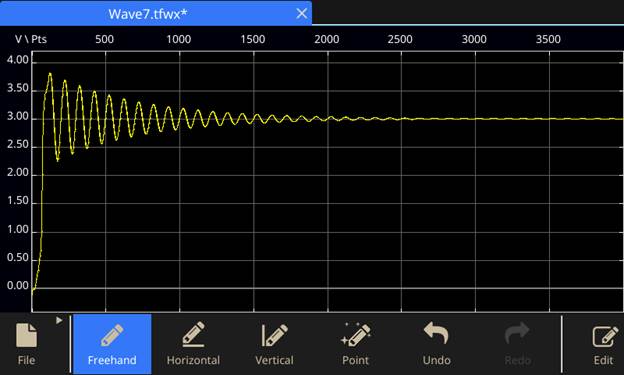Close the Wave7.tfwx tab
Viewport: 624px width, 375px height.
click(x=302, y=14)
